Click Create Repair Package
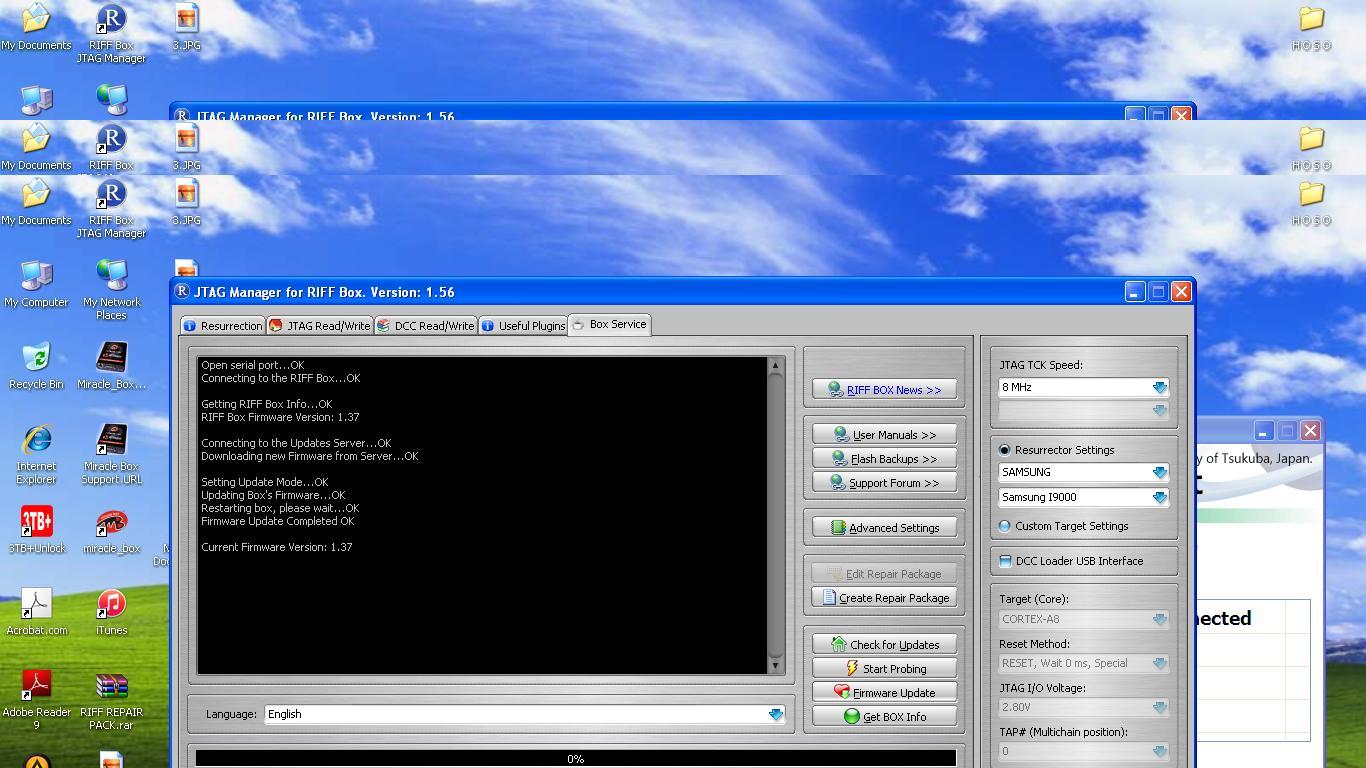The height and width of the screenshot is (768, 1366). [x=884, y=598]
